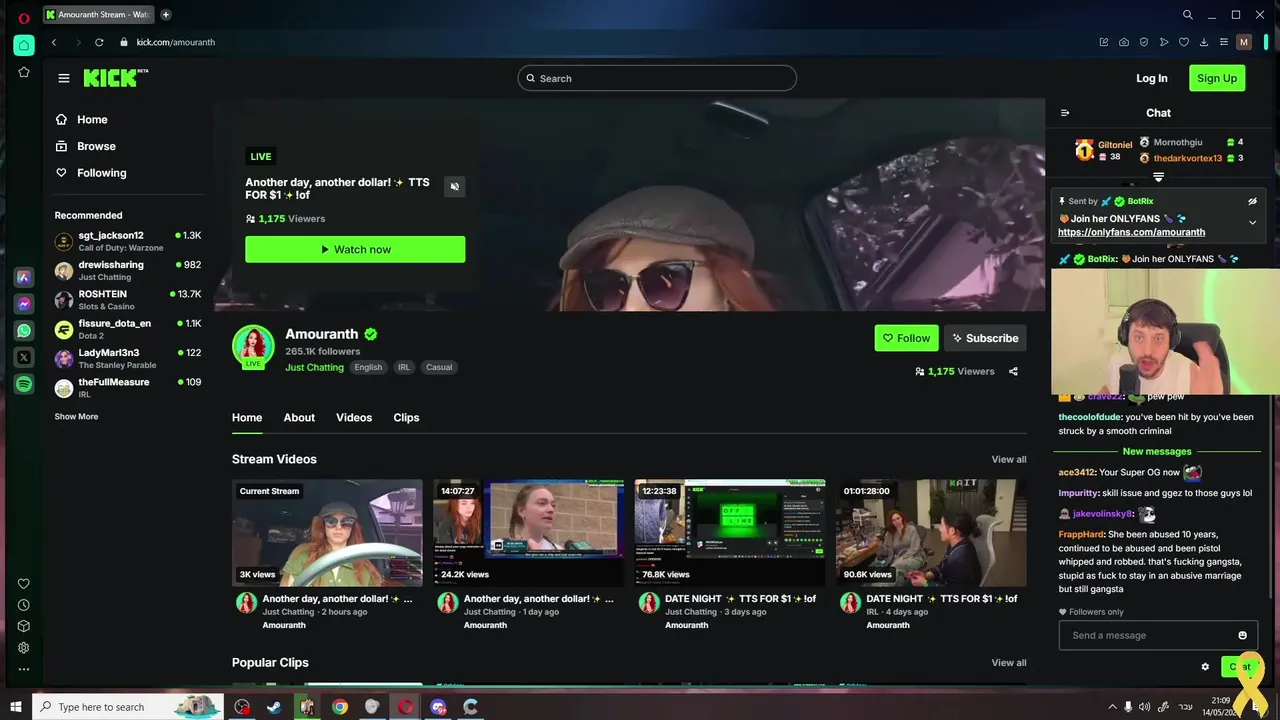Click the Sign Up button

[x=1217, y=78]
